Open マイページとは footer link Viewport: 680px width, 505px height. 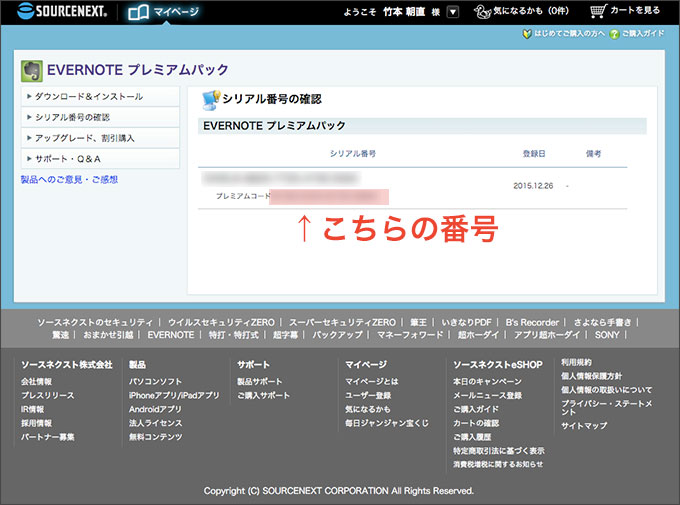[372, 382]
